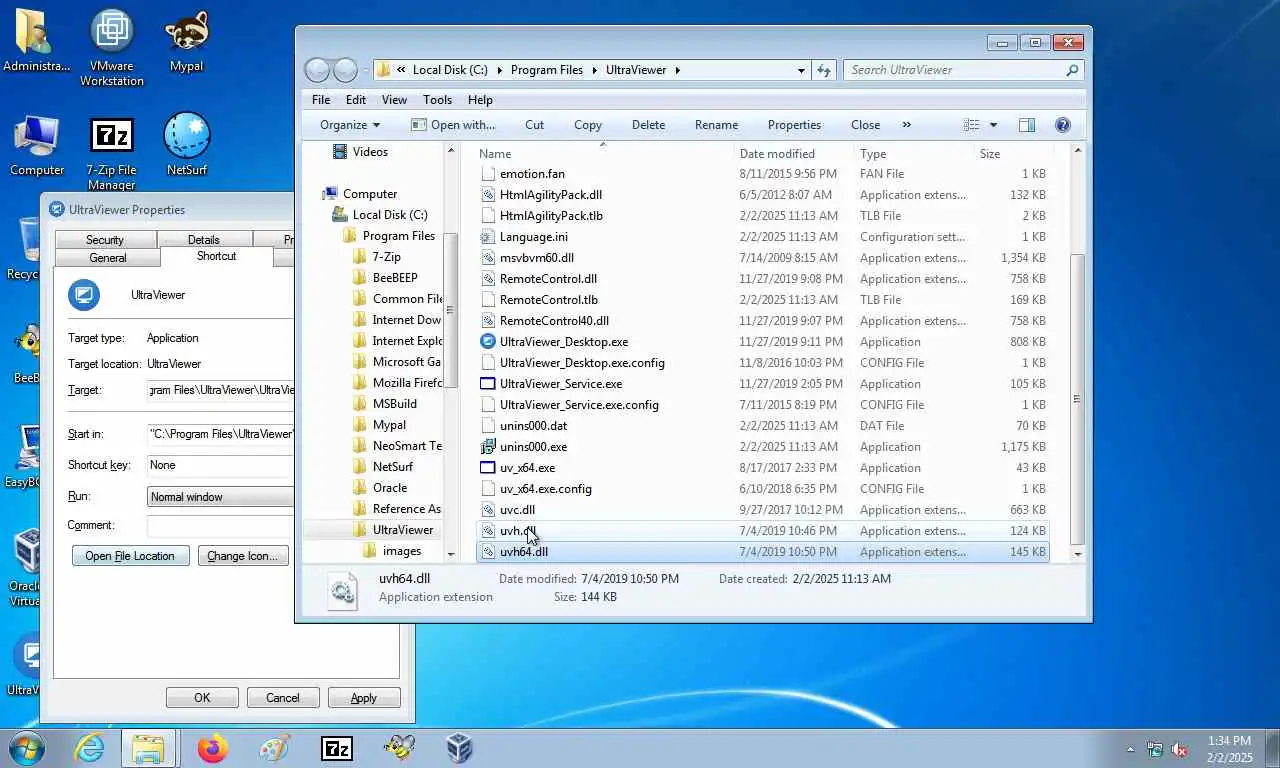This screenshot has width=1280, height=768.
Task: Click the Comment field
Action: [221, 525]
